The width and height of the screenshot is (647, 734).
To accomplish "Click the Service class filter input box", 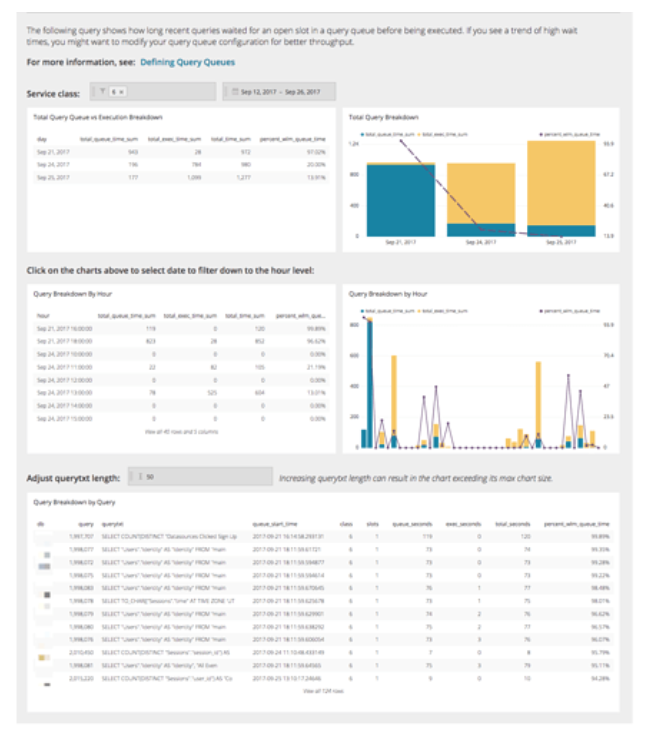I will 153,92.
